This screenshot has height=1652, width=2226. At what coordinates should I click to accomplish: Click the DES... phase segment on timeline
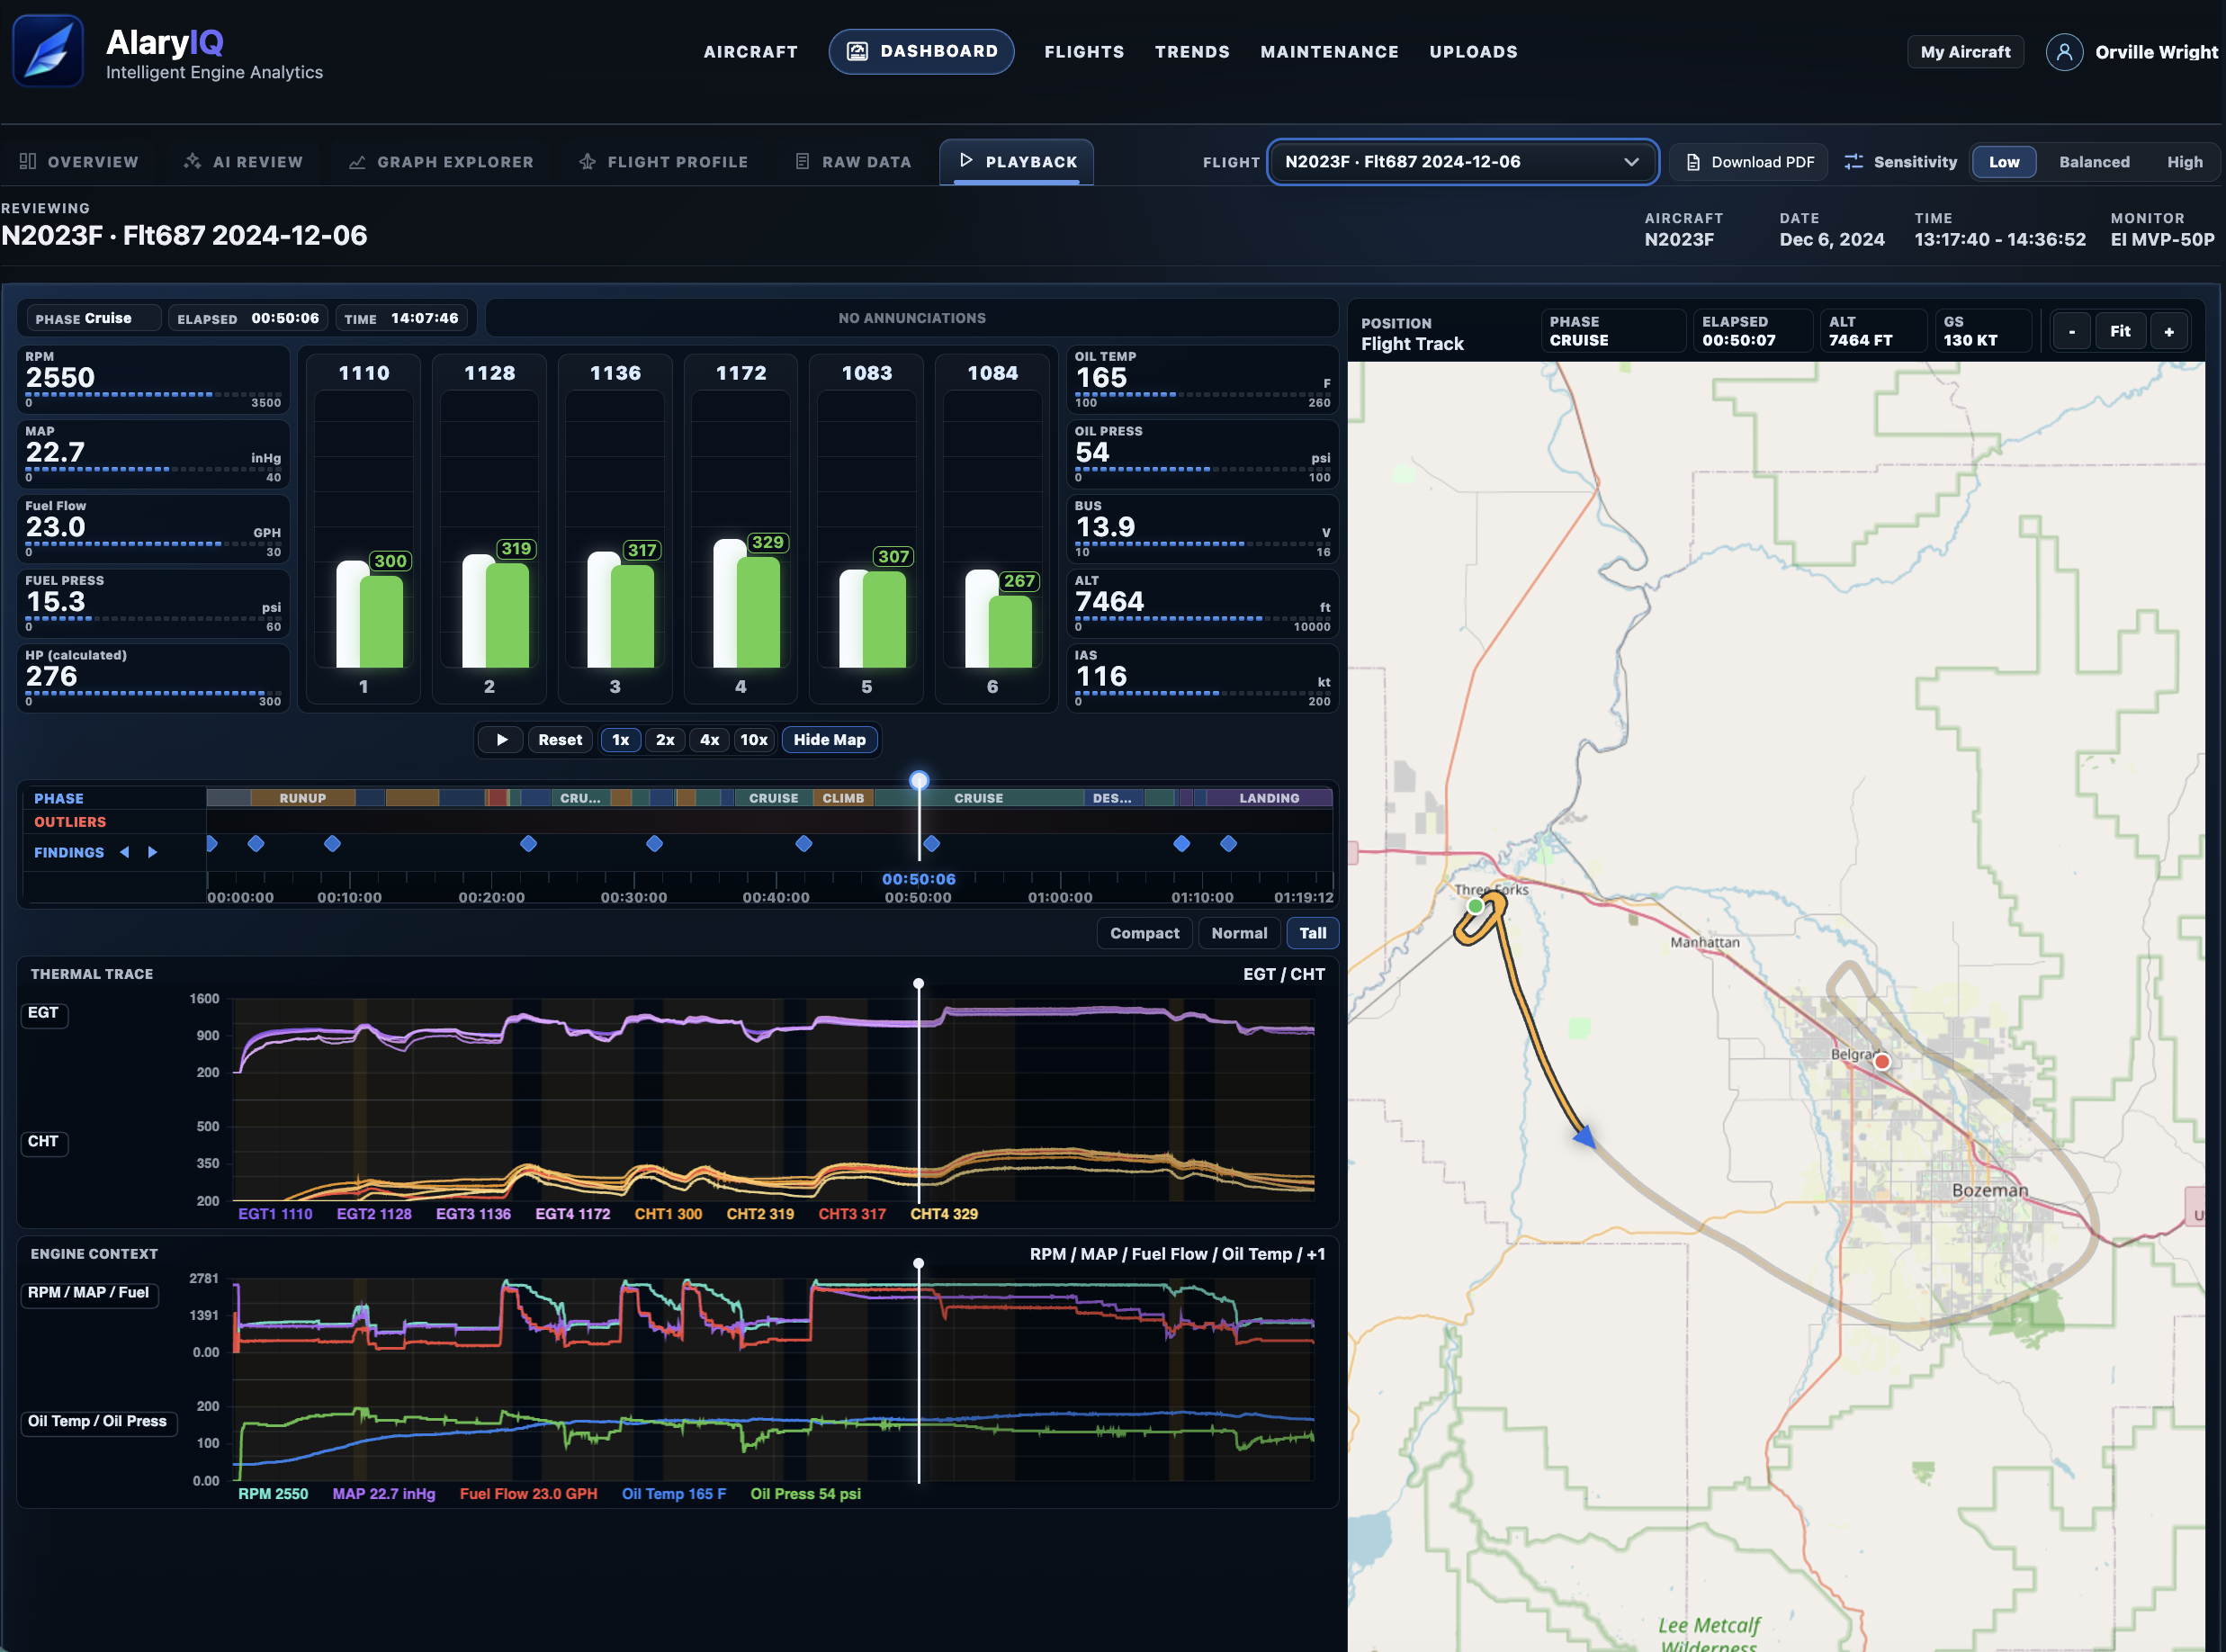coord(1113,798)
